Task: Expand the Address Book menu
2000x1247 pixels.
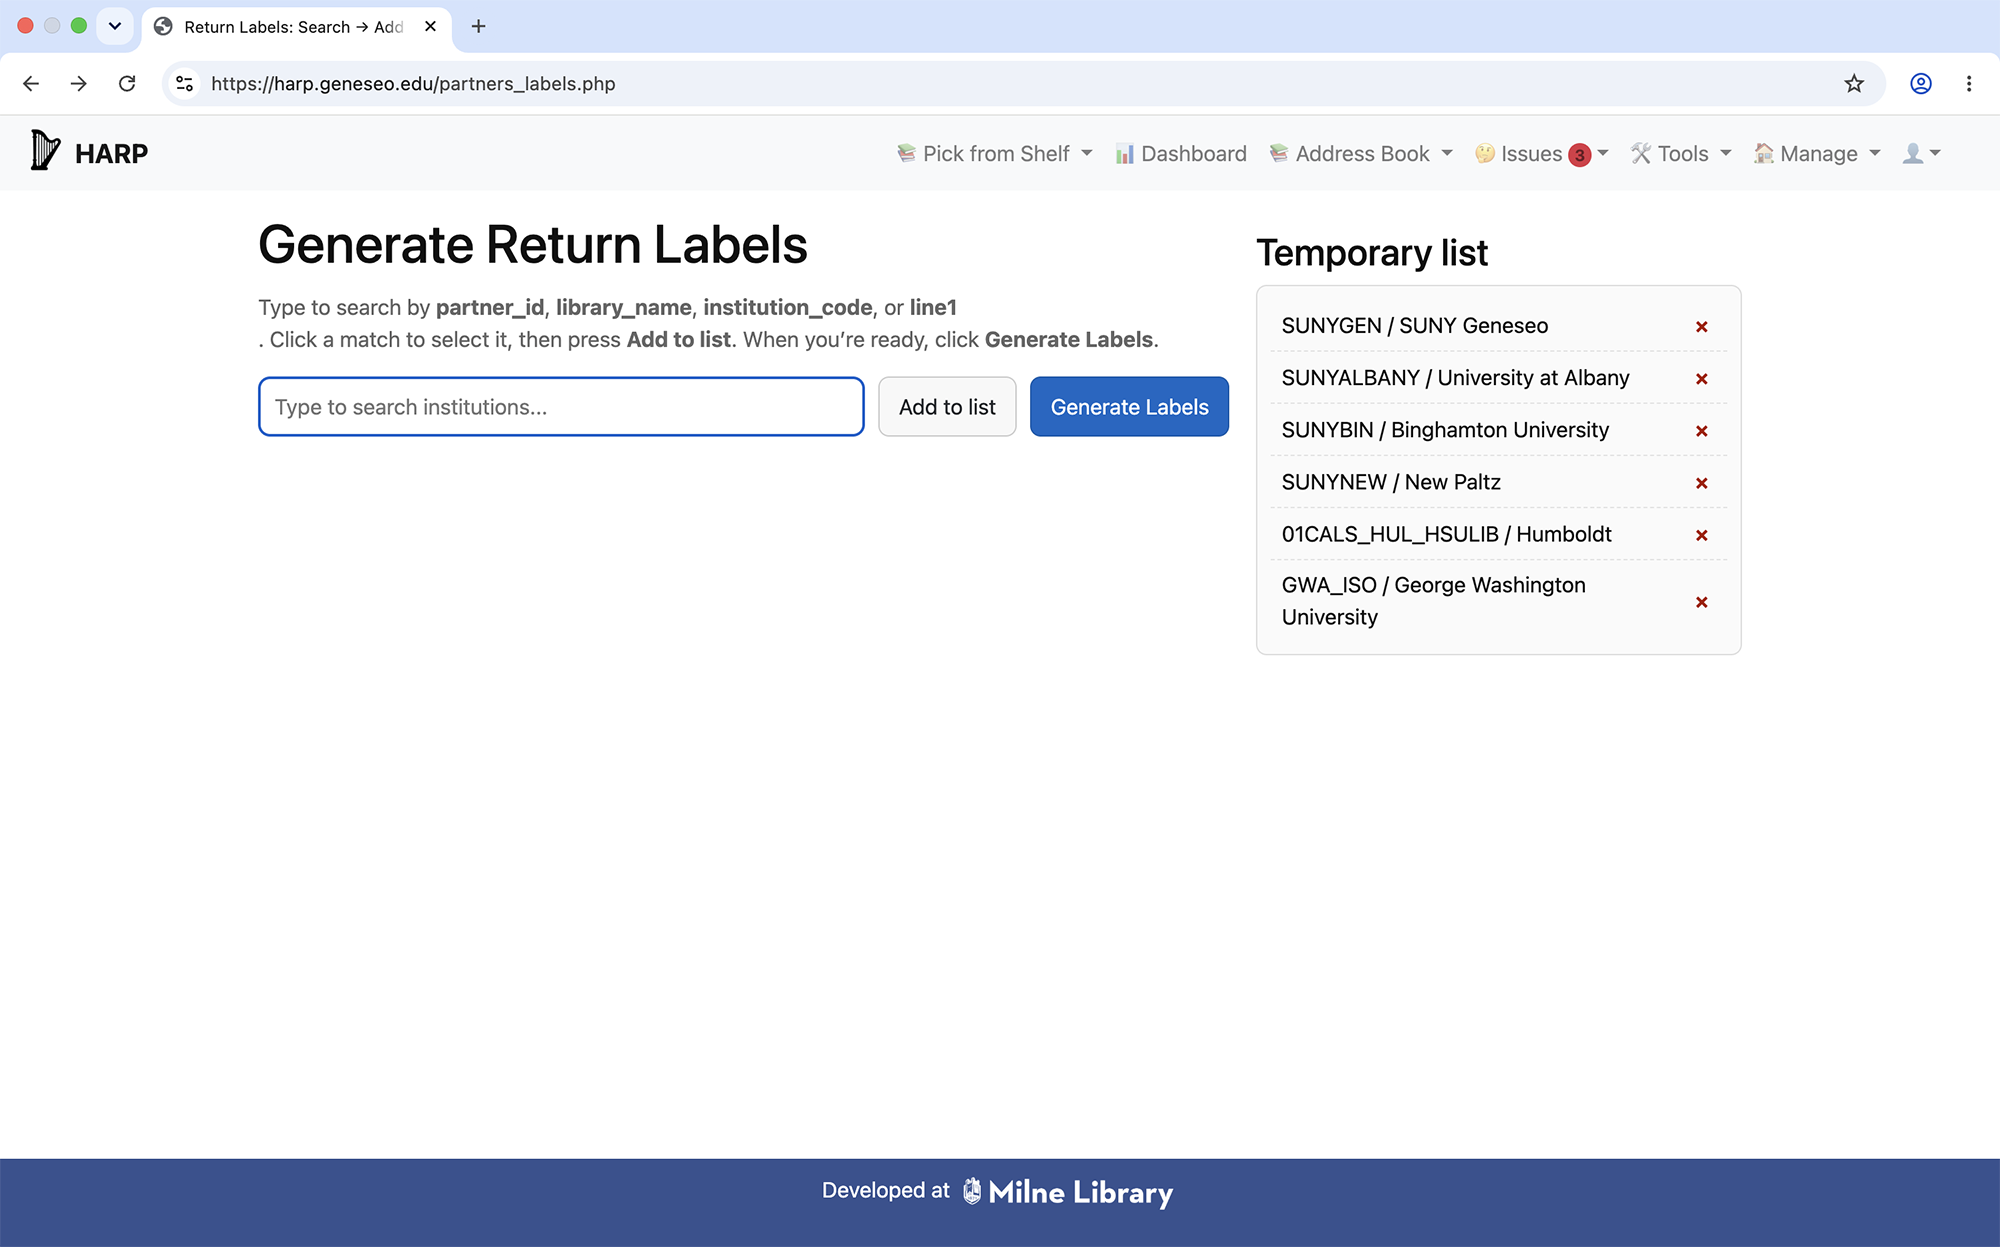Action: coord(1361,154)
